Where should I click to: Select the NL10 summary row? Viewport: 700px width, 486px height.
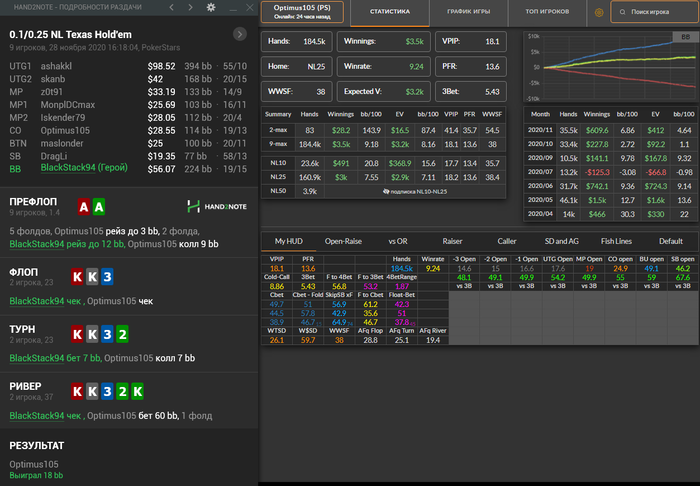tap(383, 163)
